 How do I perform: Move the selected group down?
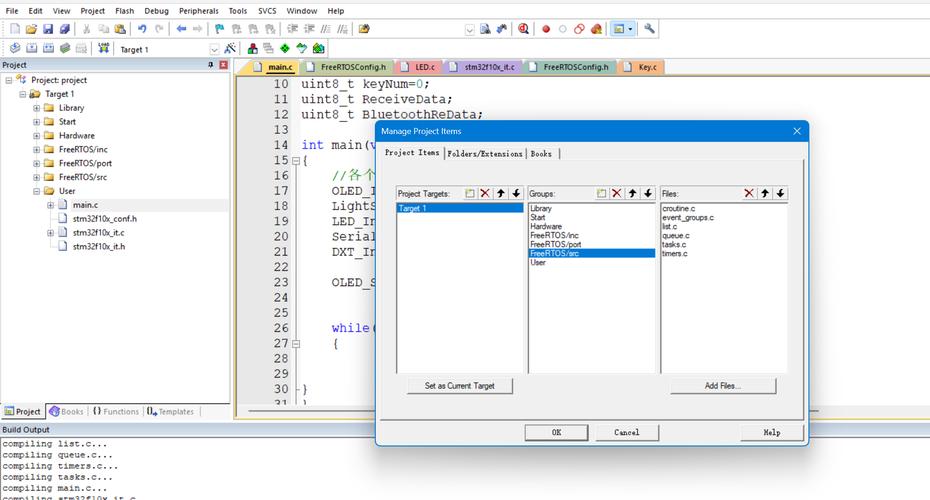pyautogui.click(x=648, y=193)
